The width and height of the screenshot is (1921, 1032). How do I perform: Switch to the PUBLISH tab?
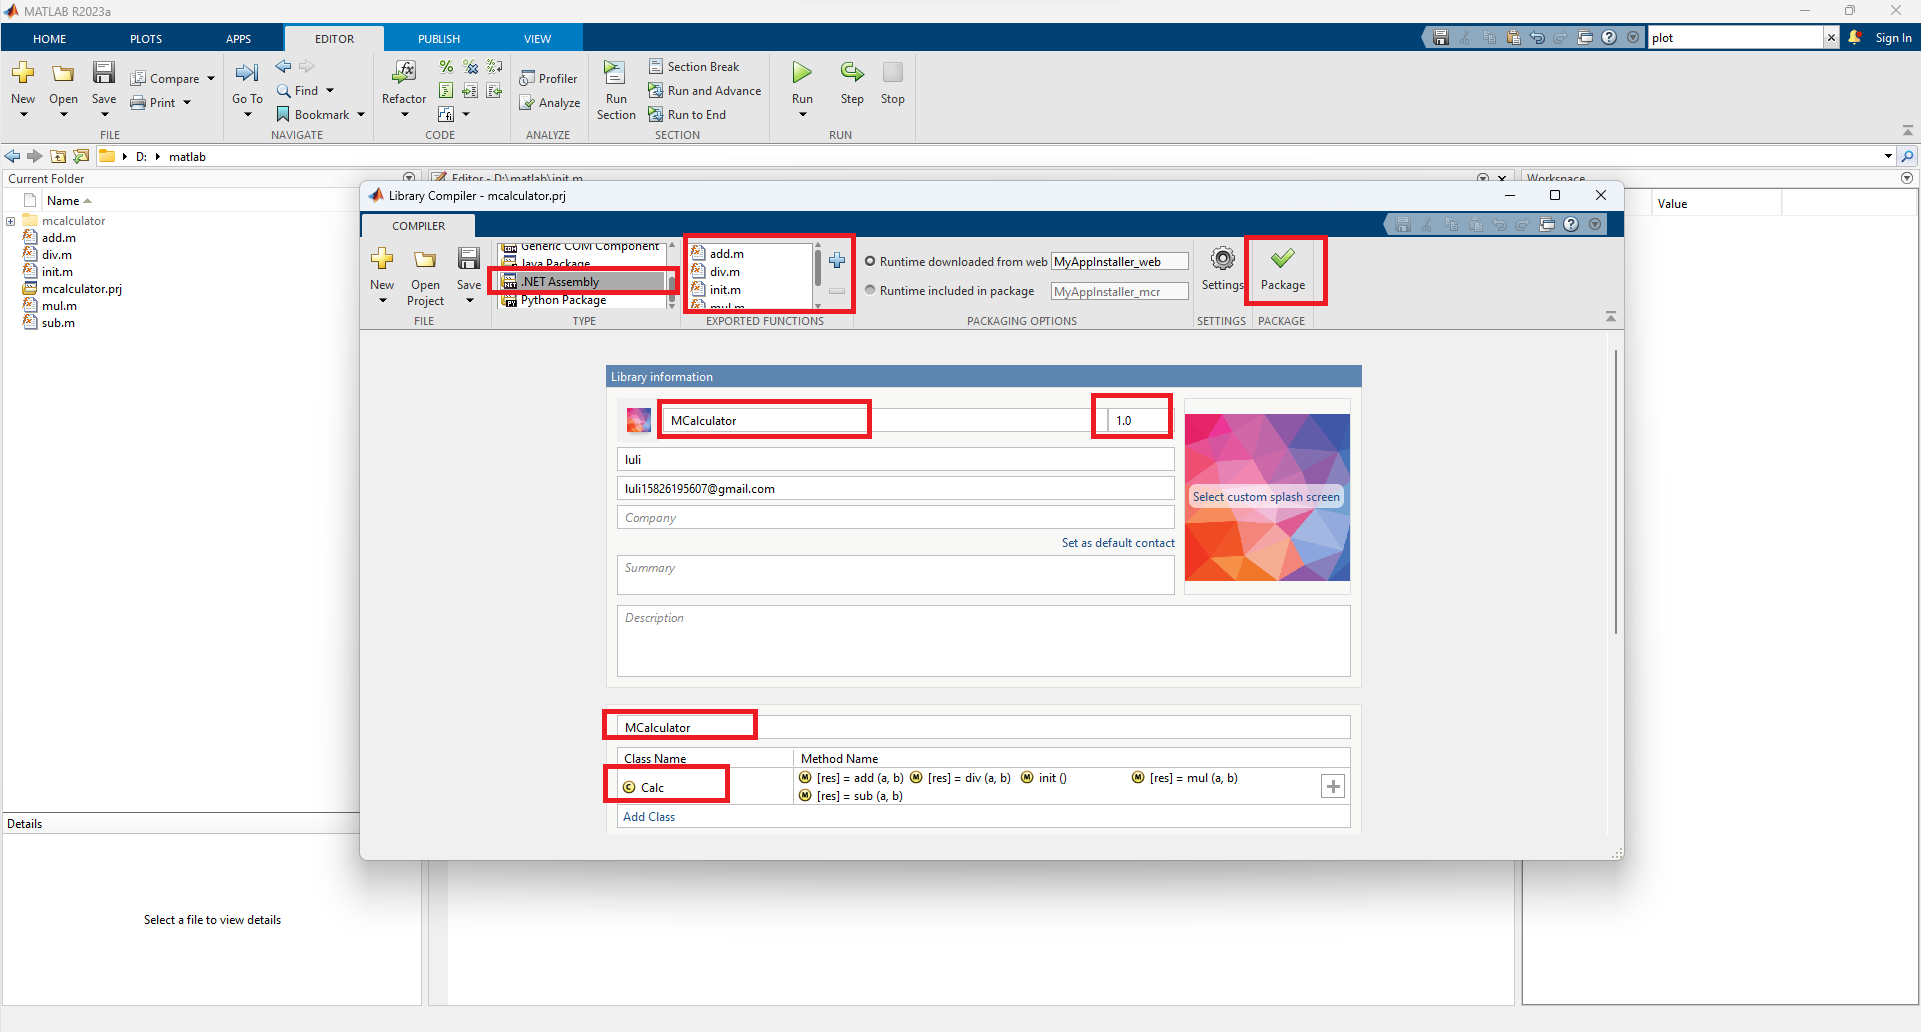pos(439,39)
